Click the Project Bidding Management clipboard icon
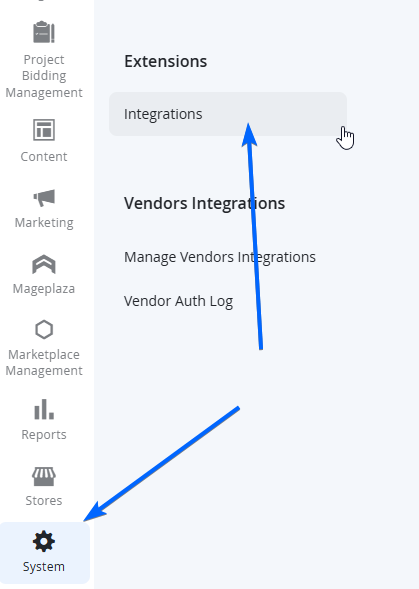This screenshot has height=589, width=419. pyautogui.click(x=44, y=32)
